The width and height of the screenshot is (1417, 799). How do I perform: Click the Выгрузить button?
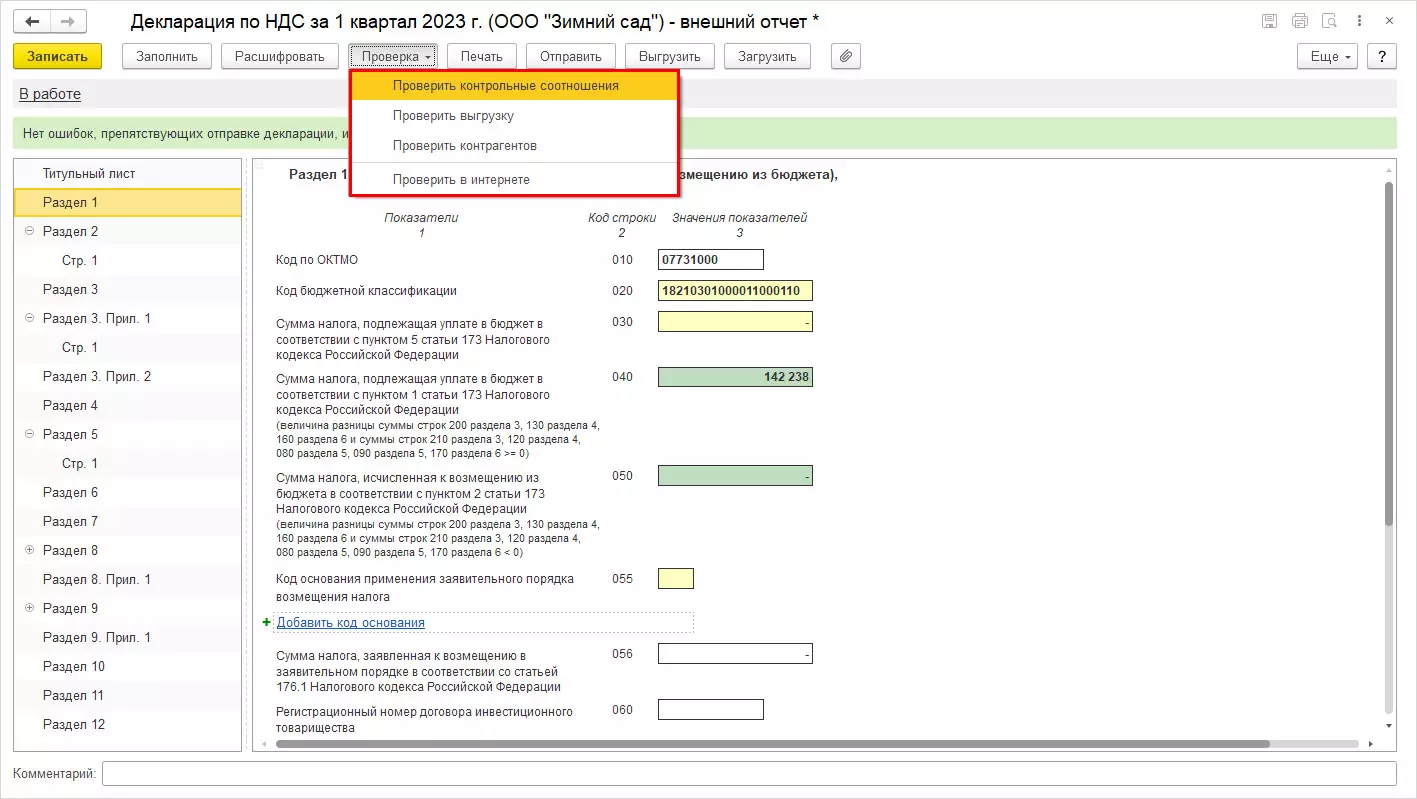[670, 57]
